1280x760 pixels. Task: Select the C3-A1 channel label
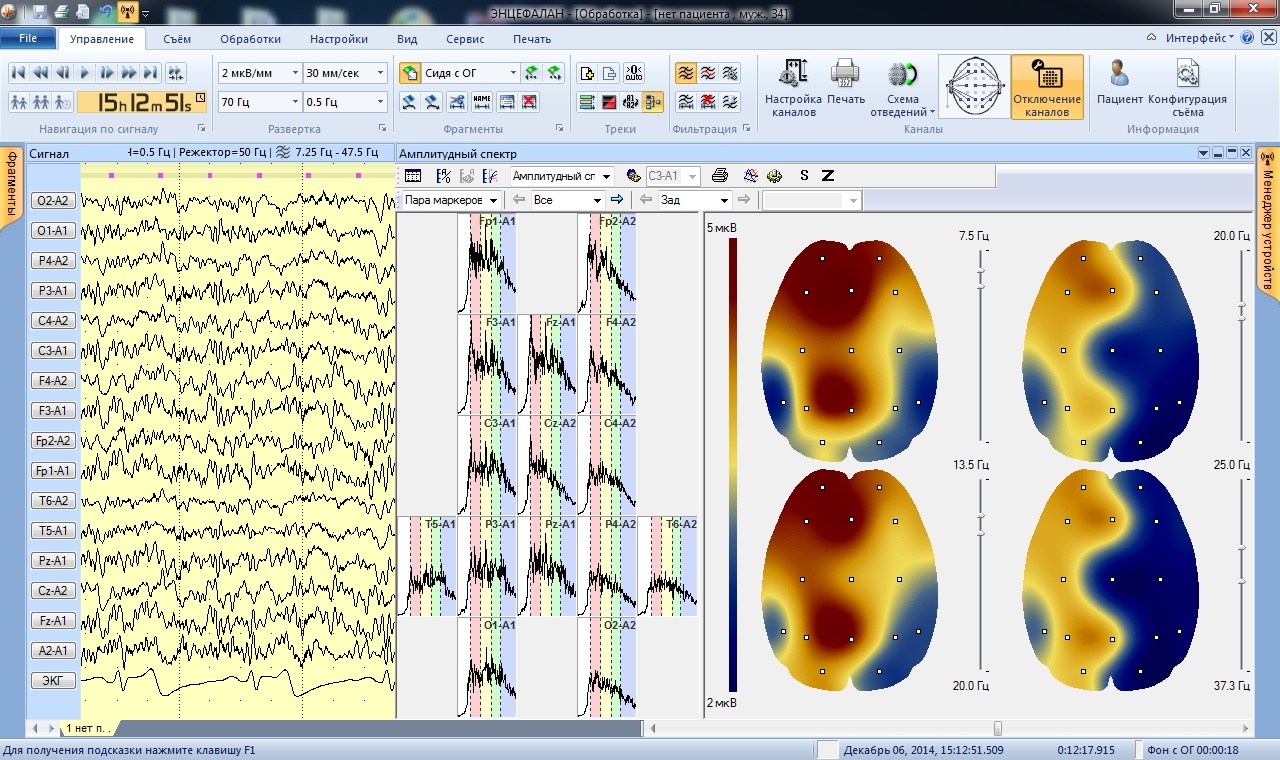tap(53, 351)
